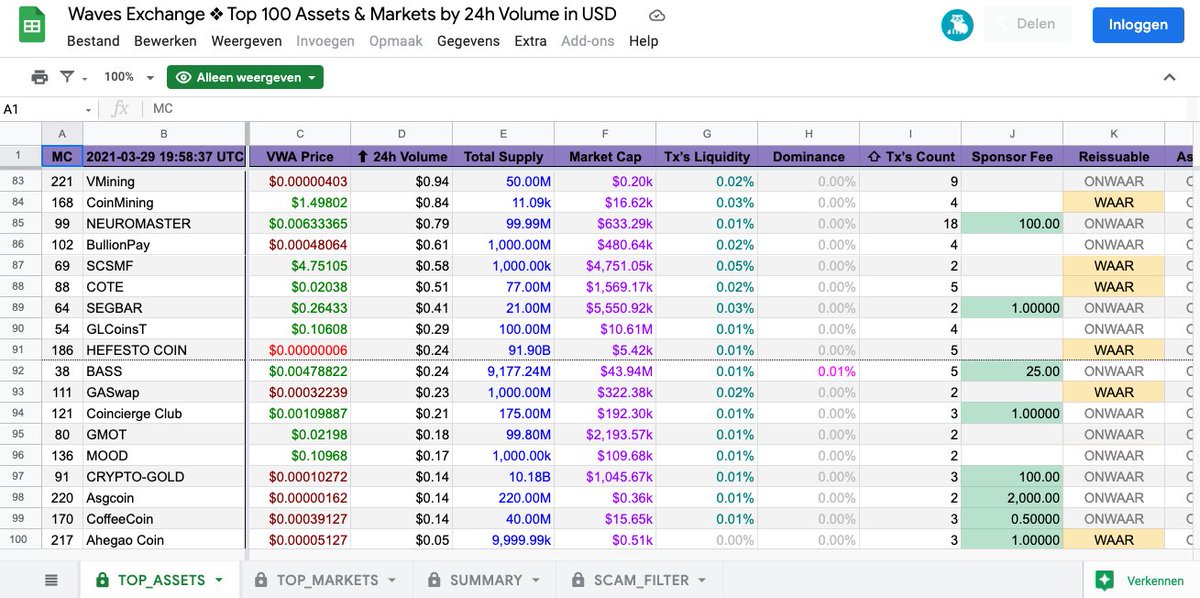1200x598 pixels.
Task: Click the Ahegao Coin cell
Action: 164,540
